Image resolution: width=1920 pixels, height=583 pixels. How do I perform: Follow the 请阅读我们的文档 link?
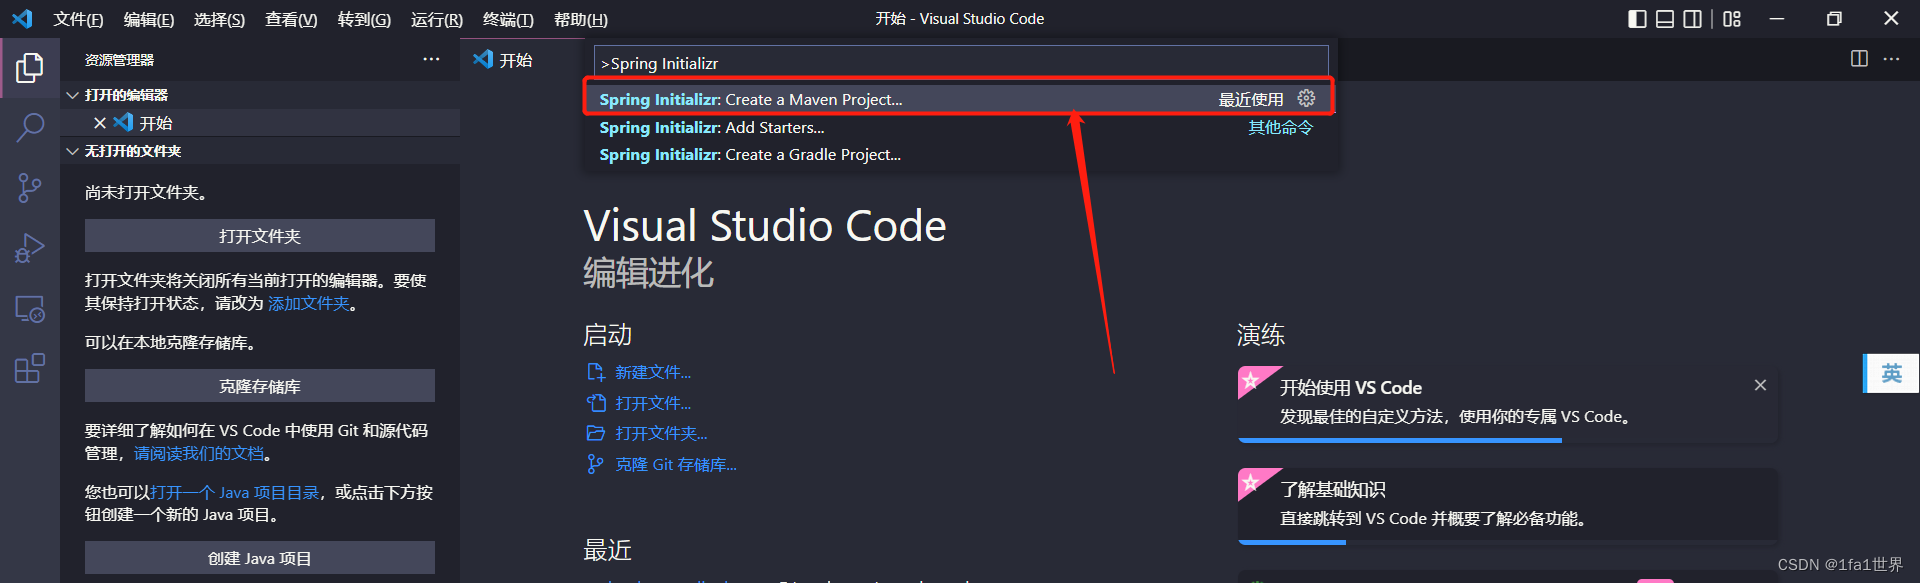tap(199, 453)
